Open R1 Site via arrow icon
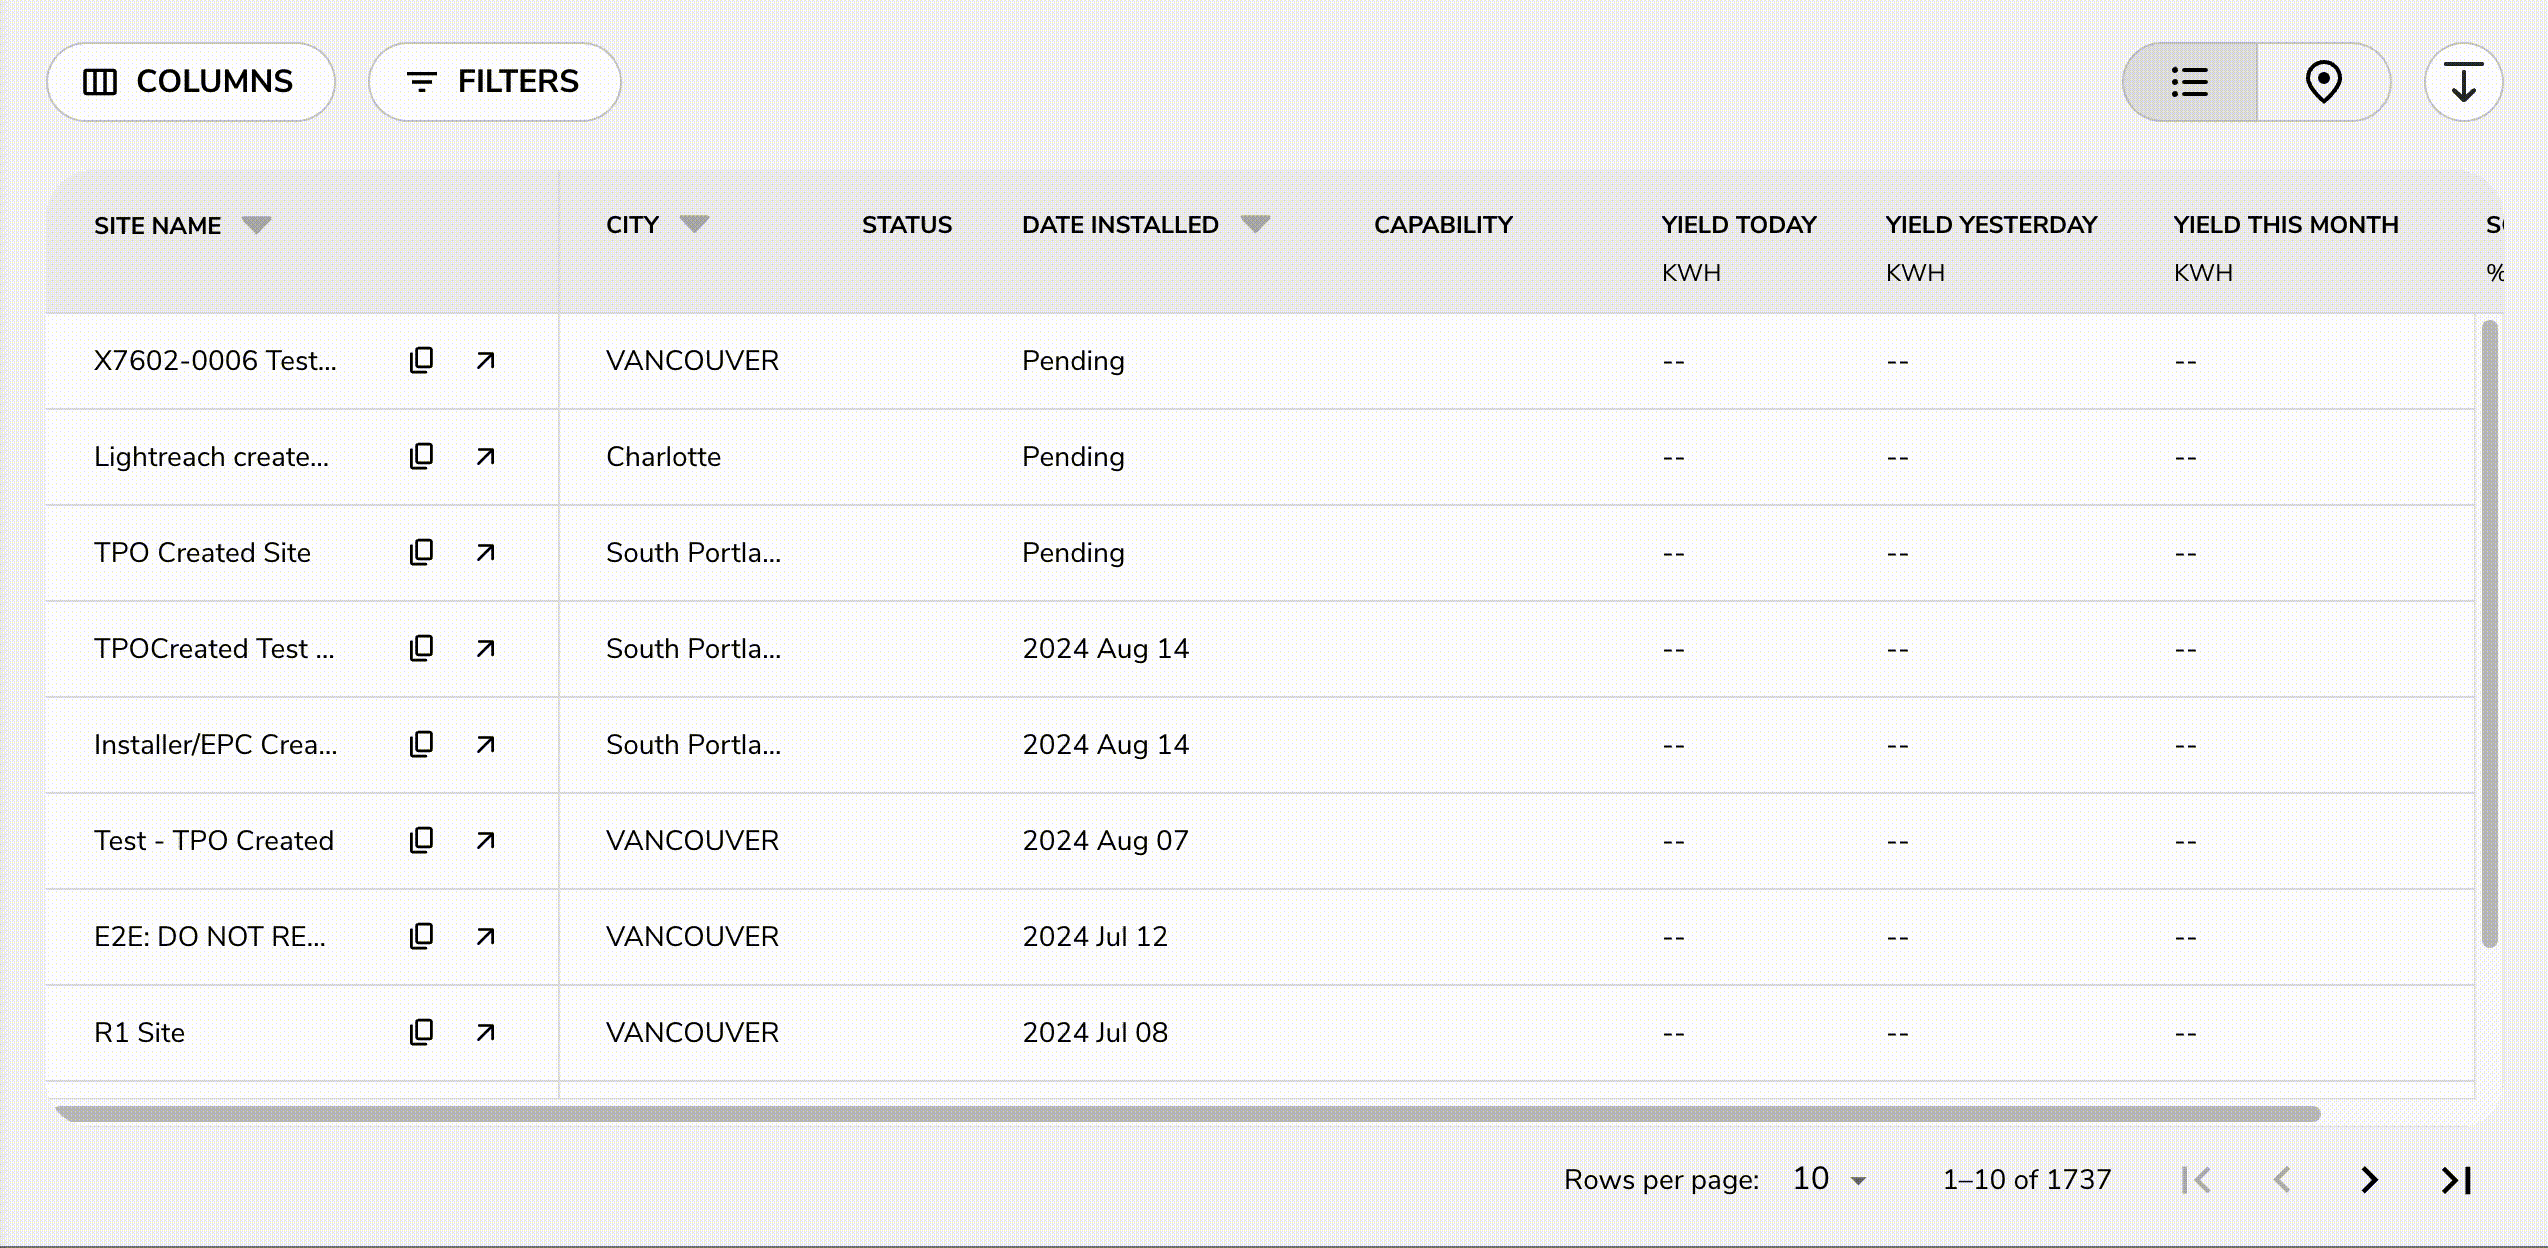This screenshot has height=1248, width=2548. click(485, 1032)
